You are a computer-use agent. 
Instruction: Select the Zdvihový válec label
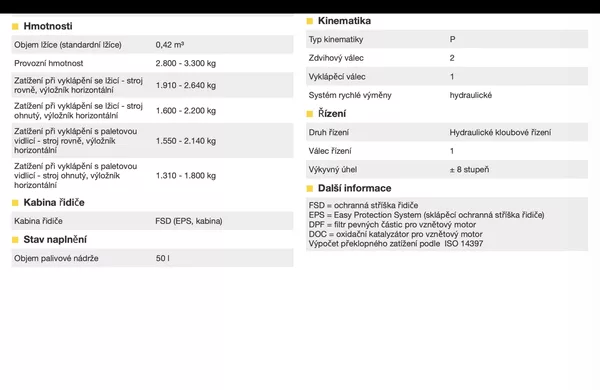(336, 58)
